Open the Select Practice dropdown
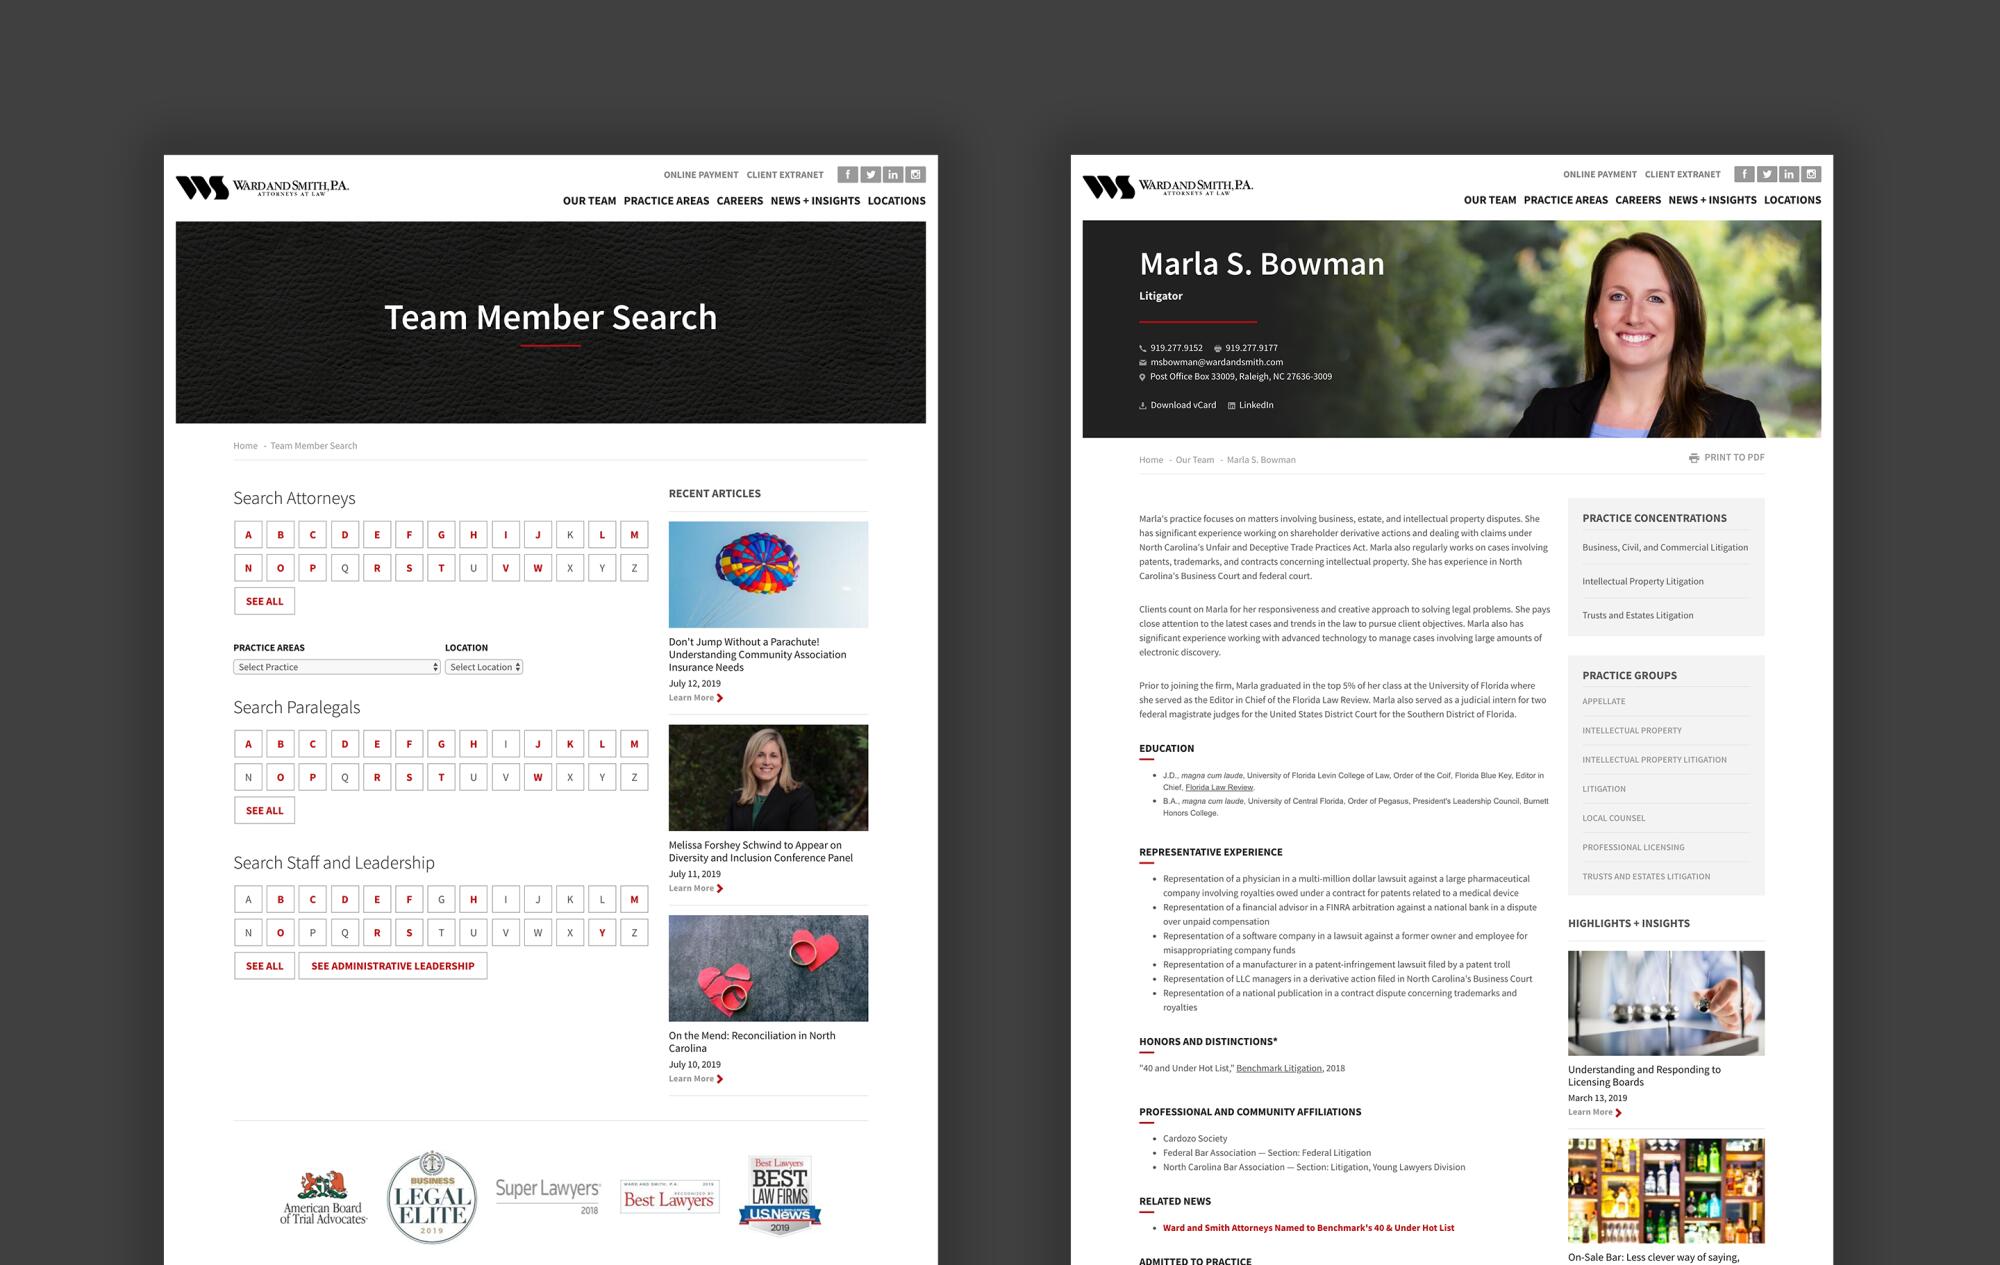The image size is (2000, 1265). (336, 667)
